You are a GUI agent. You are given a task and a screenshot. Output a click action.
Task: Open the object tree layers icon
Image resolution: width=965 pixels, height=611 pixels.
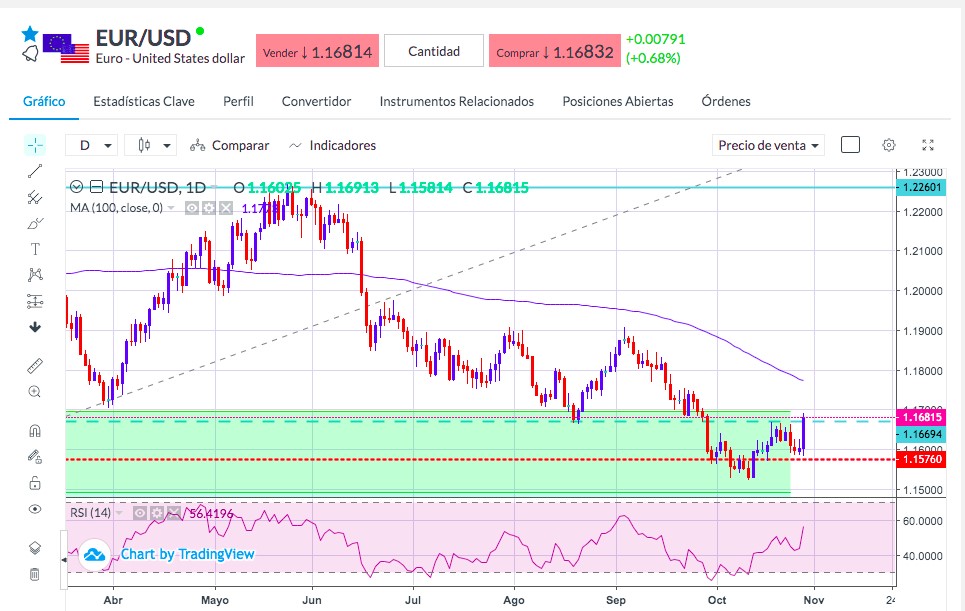(35, 548)
